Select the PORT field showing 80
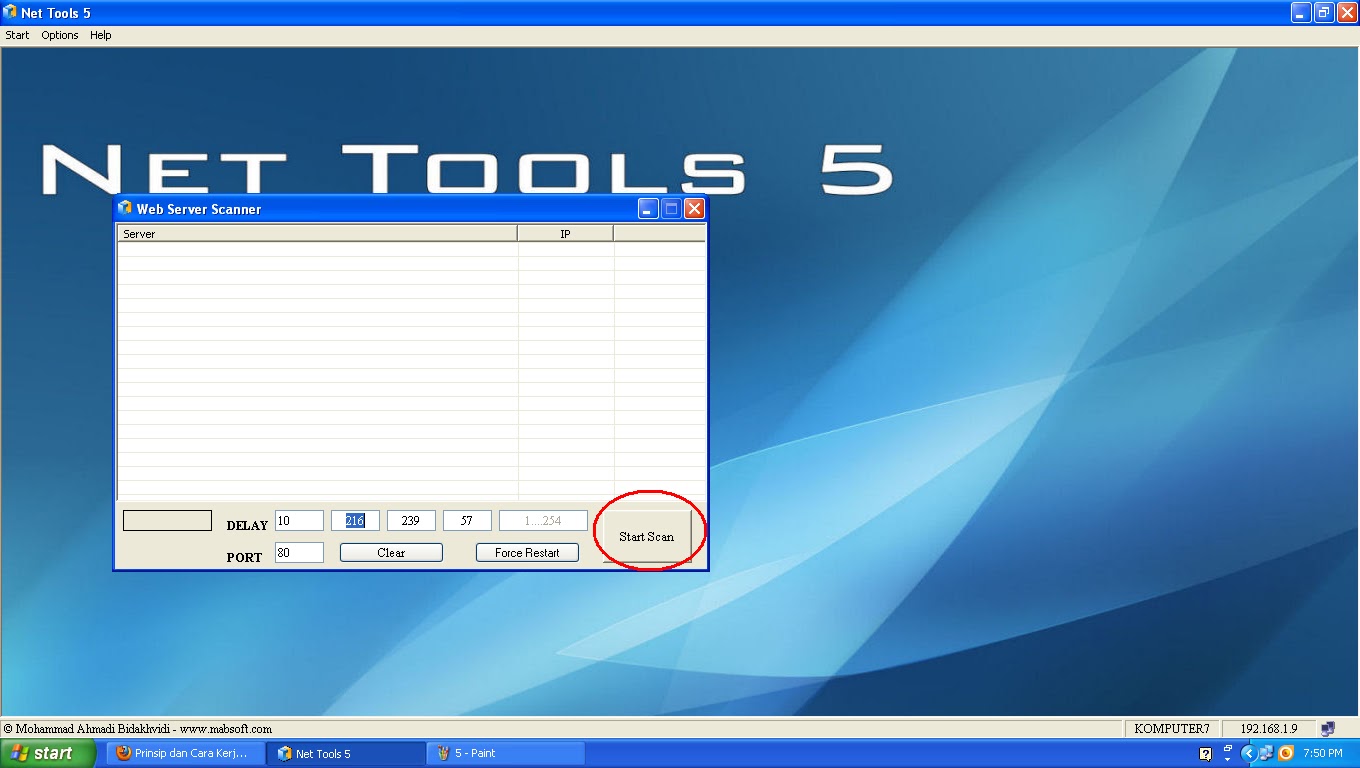 [x=299, y=552]
